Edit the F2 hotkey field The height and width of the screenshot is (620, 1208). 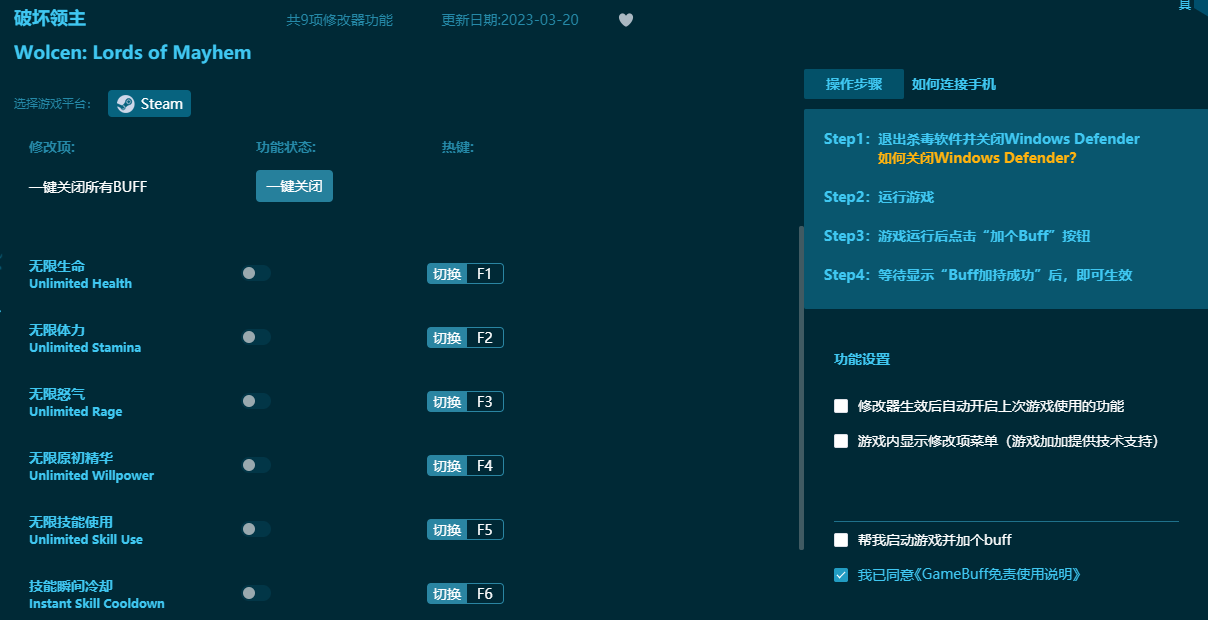pyautogui.click(x=485, y=338)
